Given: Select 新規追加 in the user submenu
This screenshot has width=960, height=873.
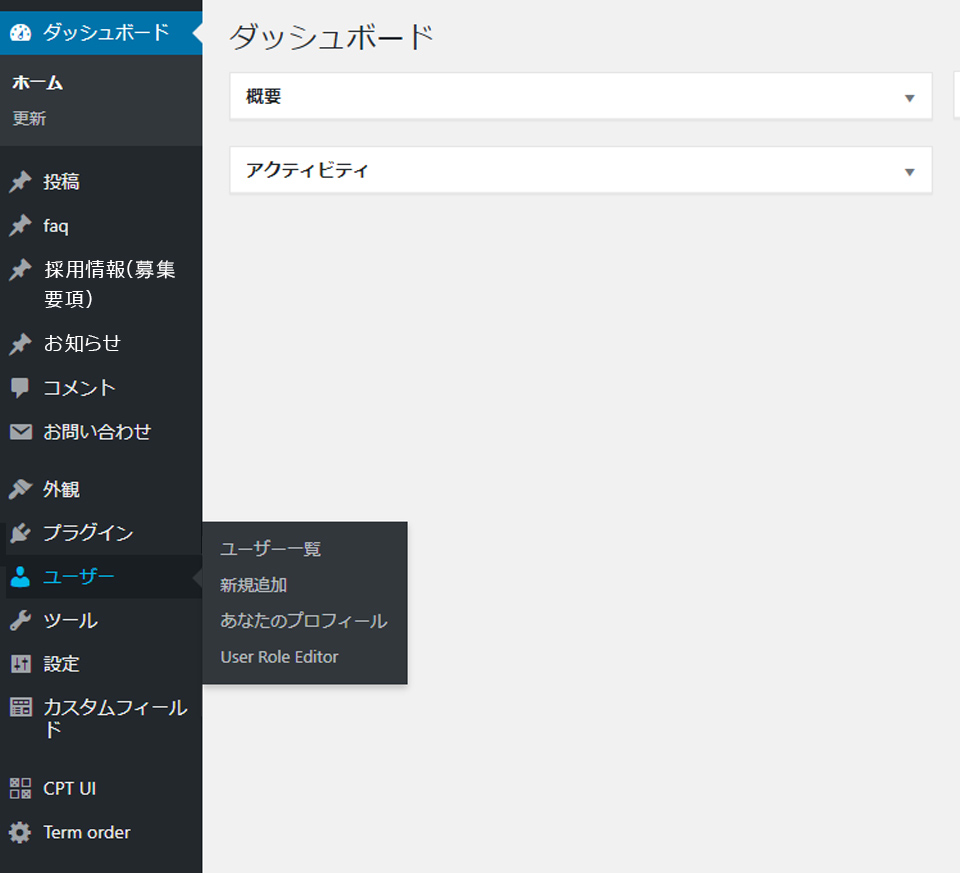Looking at the screenshot, I should click(254, 585).
